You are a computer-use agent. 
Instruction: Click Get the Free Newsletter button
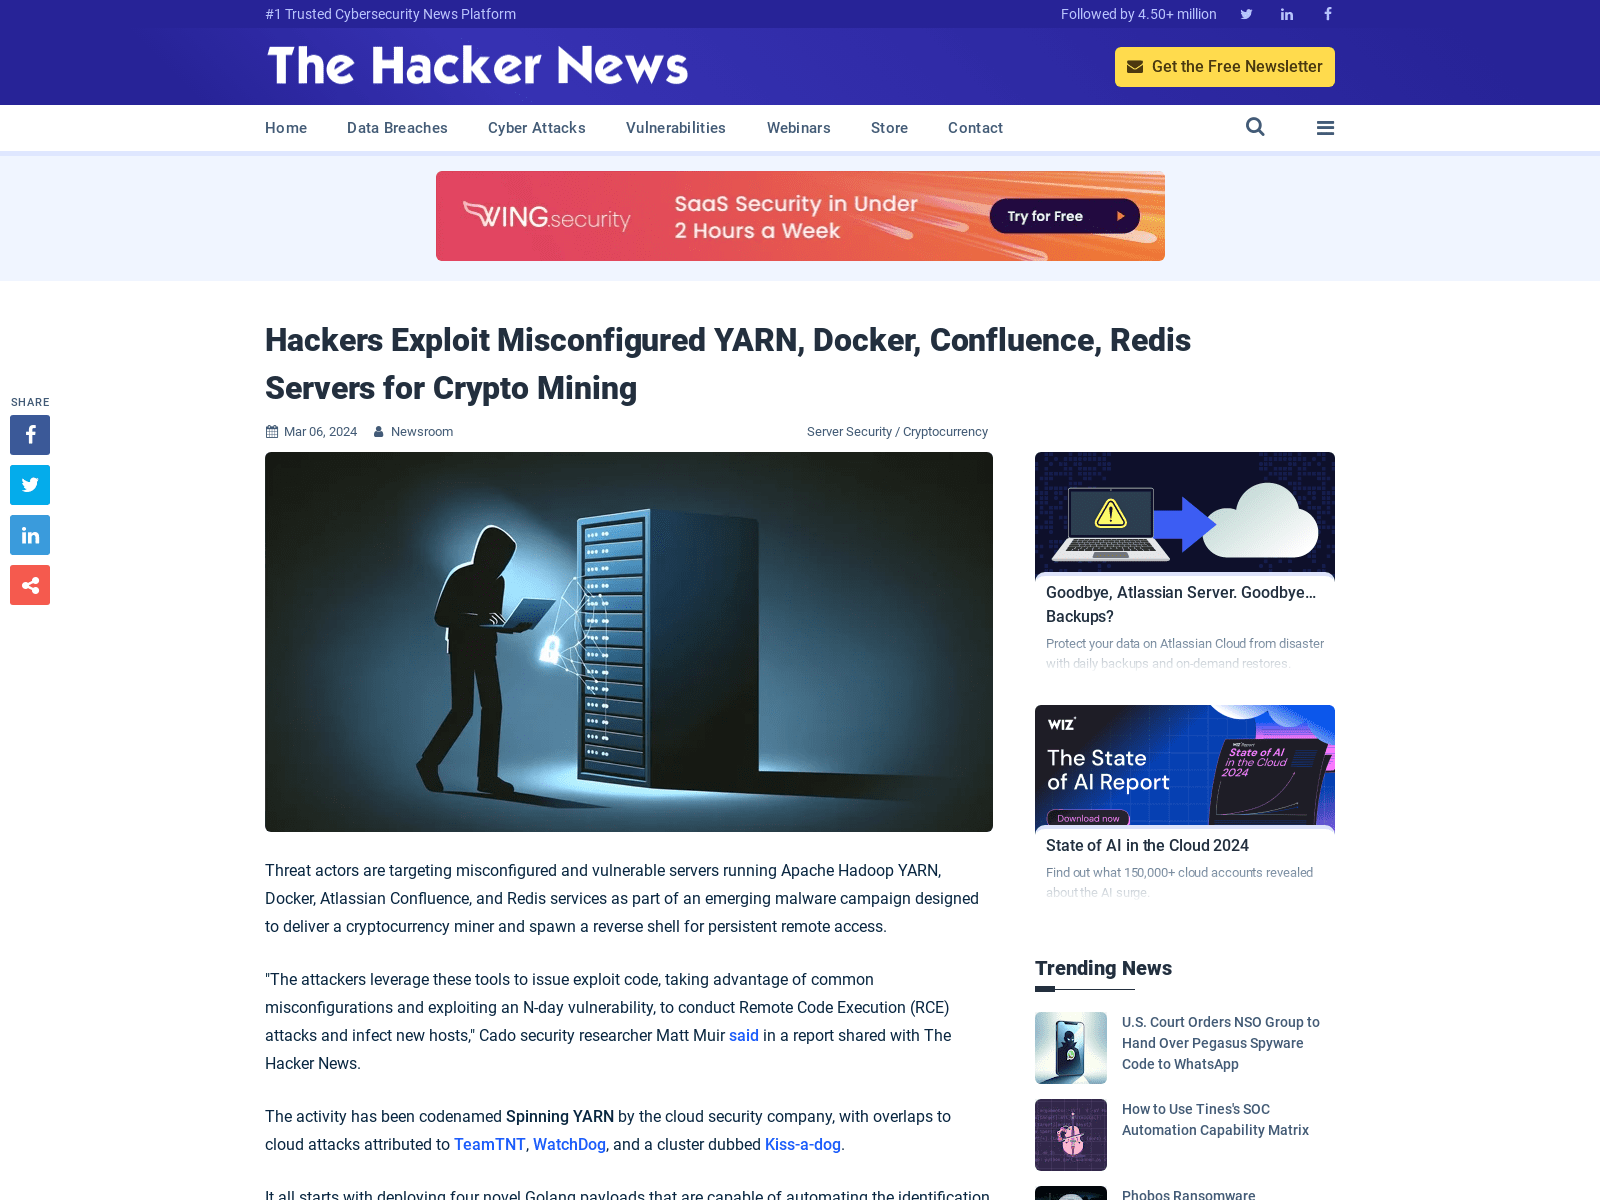1225,67
